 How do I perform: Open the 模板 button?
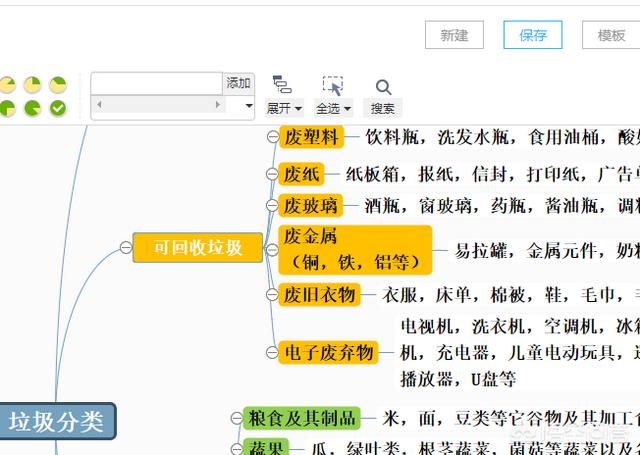coord(611,35)
